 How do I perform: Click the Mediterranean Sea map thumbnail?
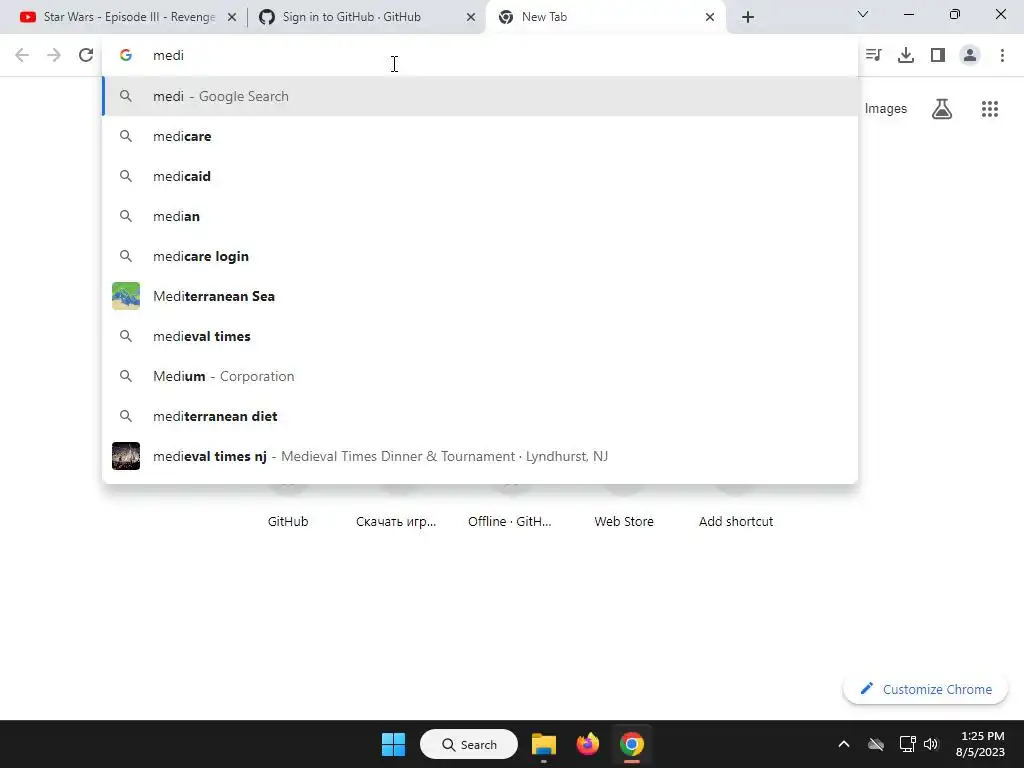pos(126,296)
